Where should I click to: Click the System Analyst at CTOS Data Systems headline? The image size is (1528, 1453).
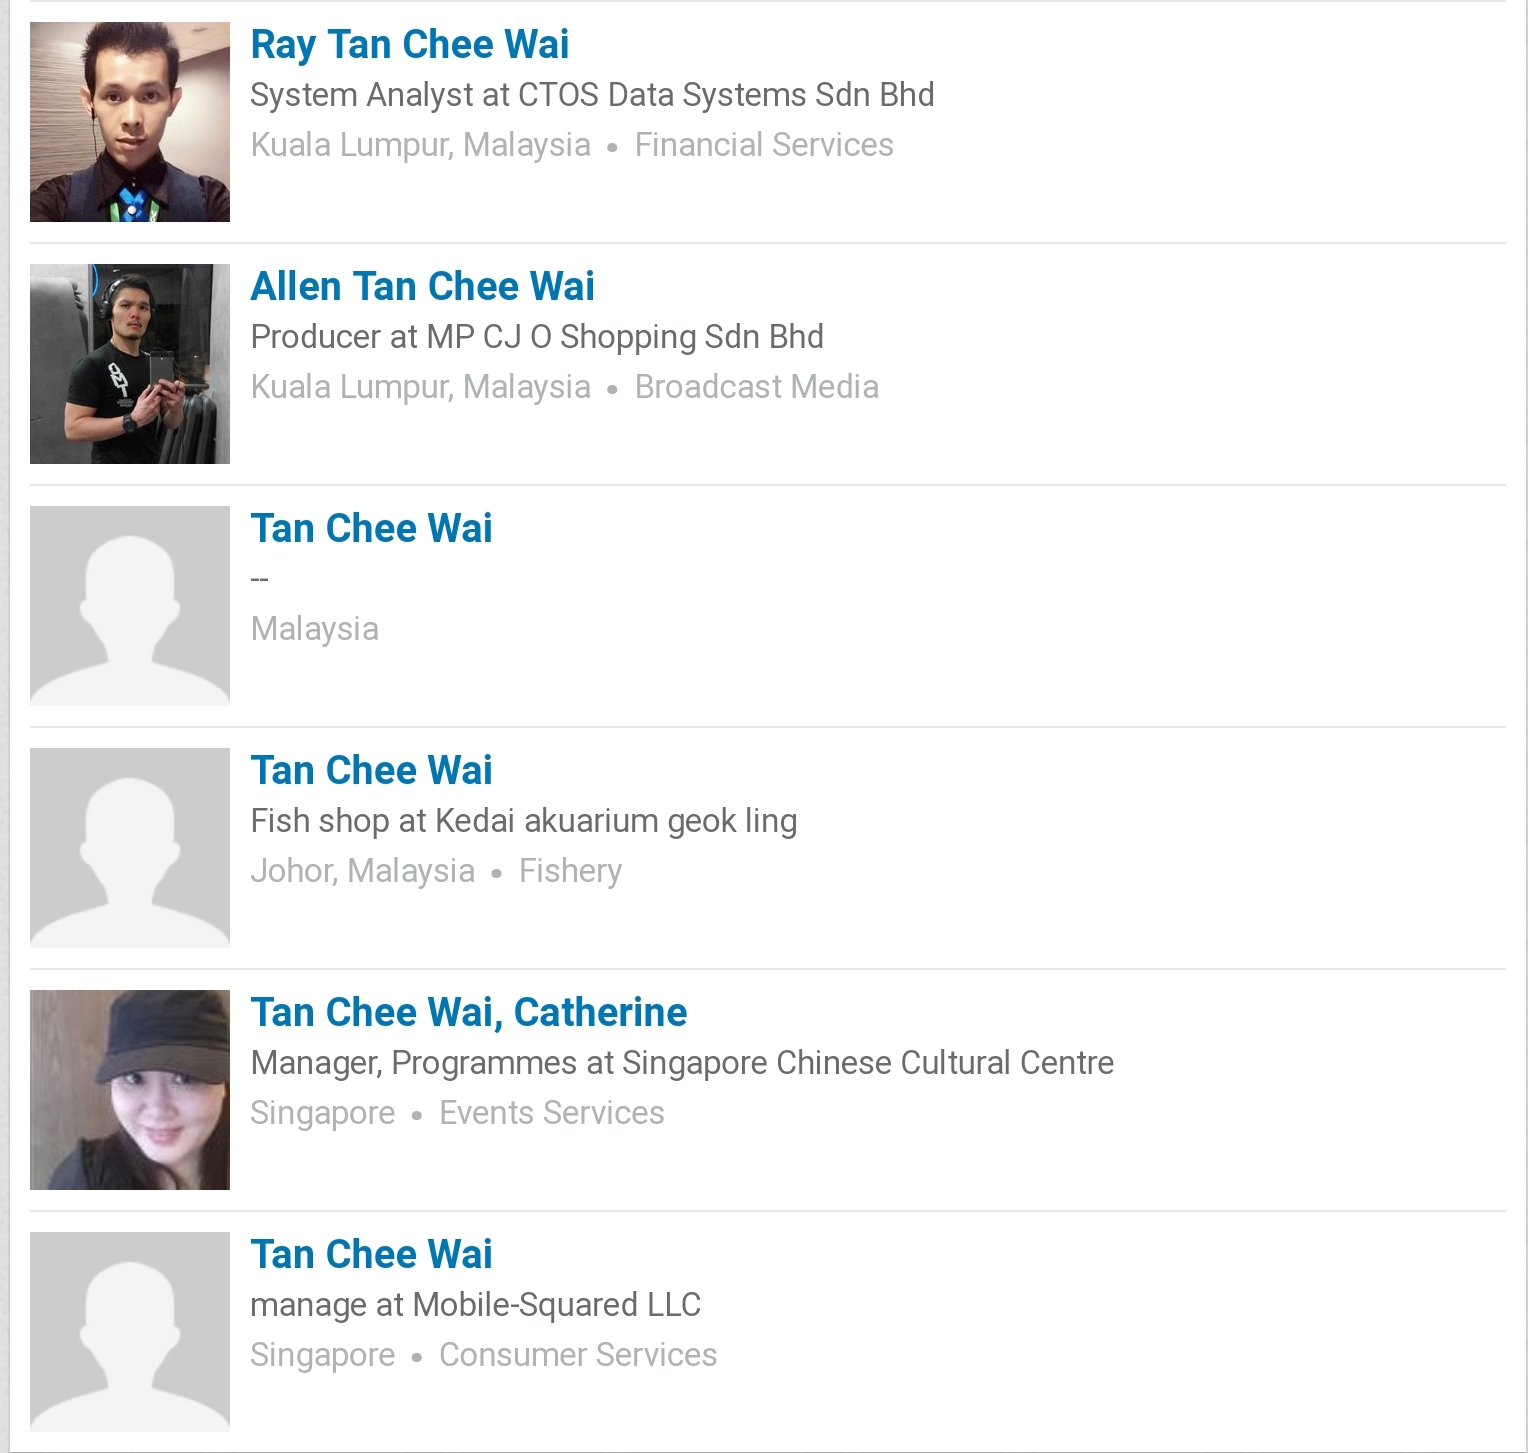[592, 95]
